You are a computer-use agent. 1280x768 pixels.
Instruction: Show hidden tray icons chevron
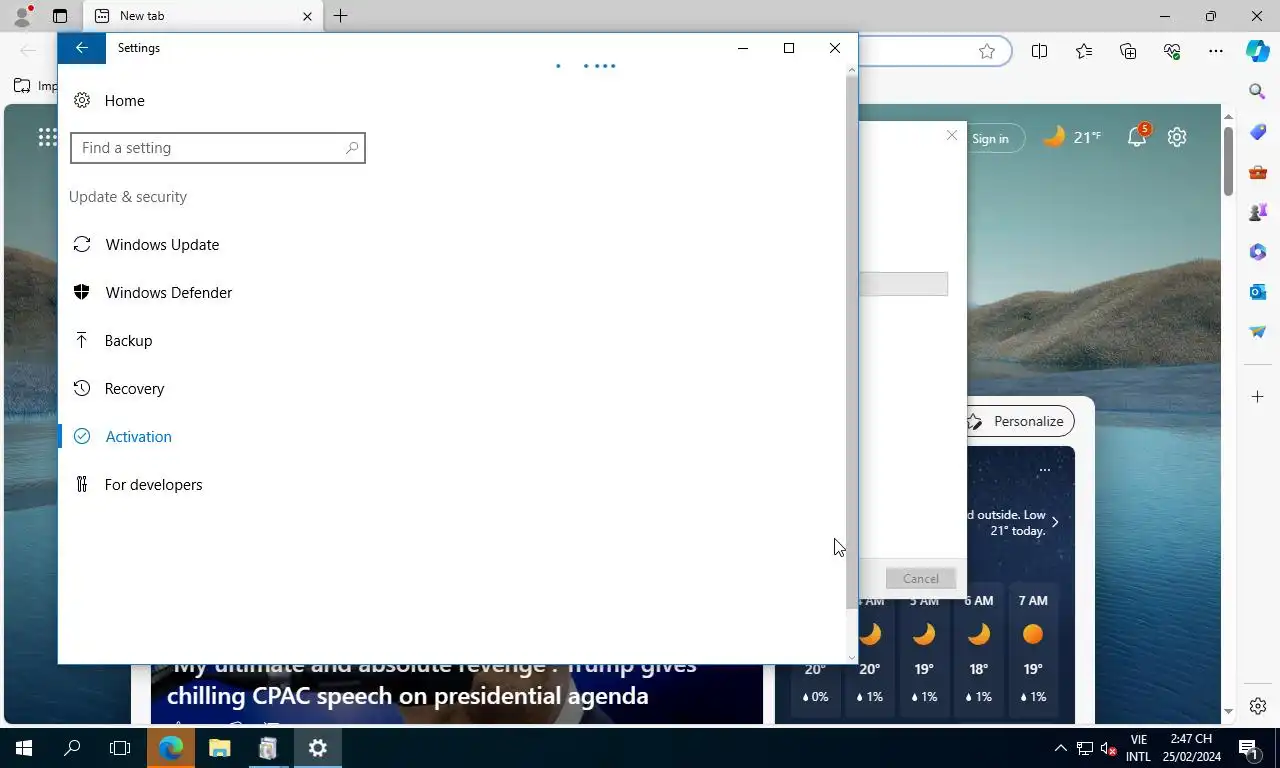[x=1061, y=748]
